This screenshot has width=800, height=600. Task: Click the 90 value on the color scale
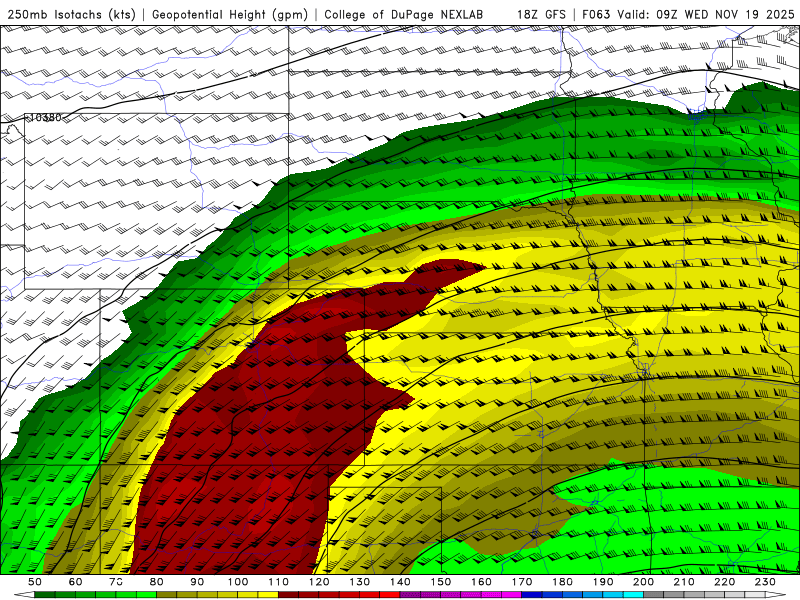point(197,582)
